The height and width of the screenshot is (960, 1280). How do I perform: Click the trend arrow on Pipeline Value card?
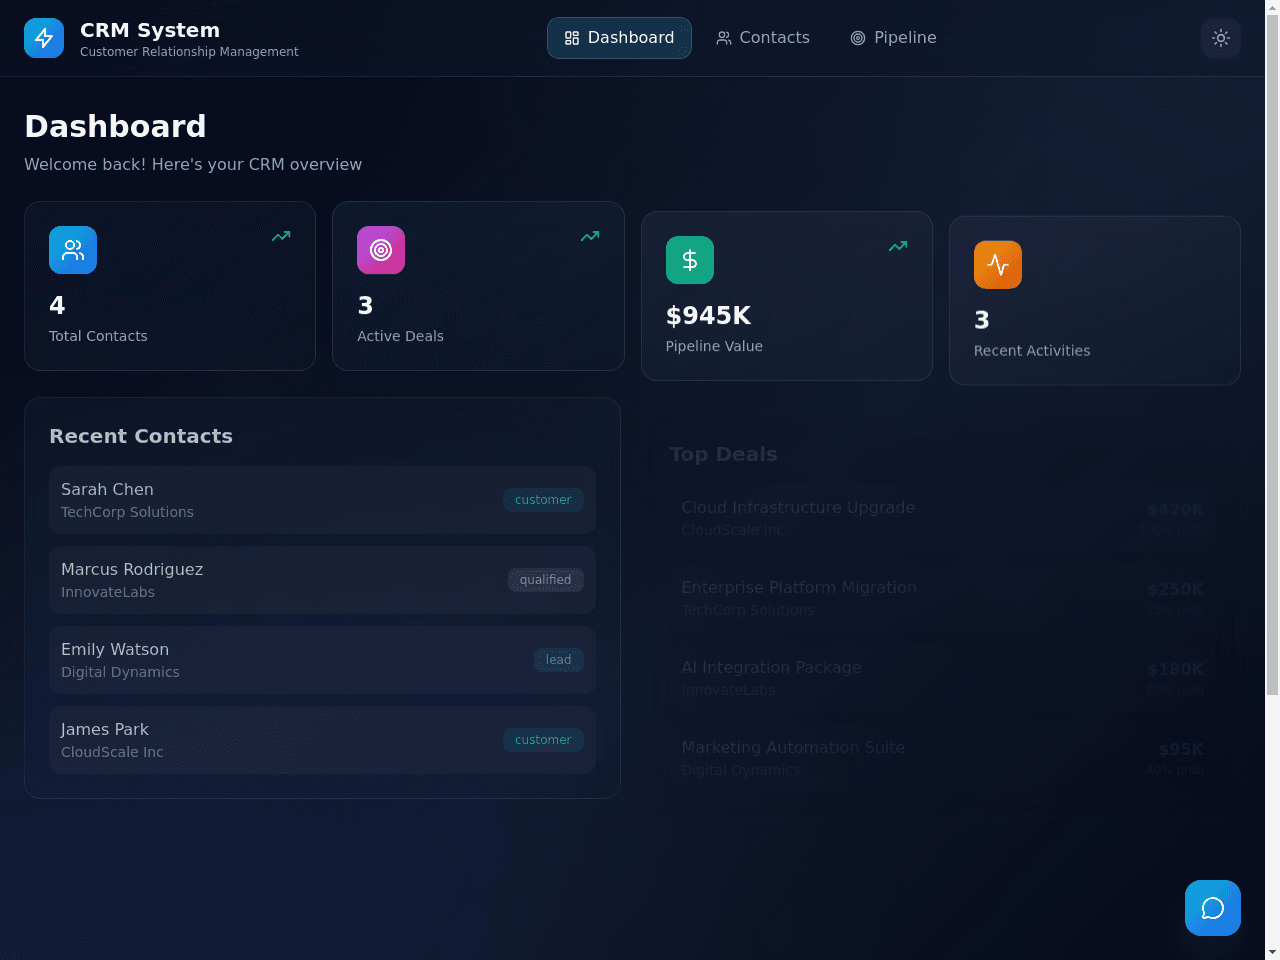click(898, 246)
